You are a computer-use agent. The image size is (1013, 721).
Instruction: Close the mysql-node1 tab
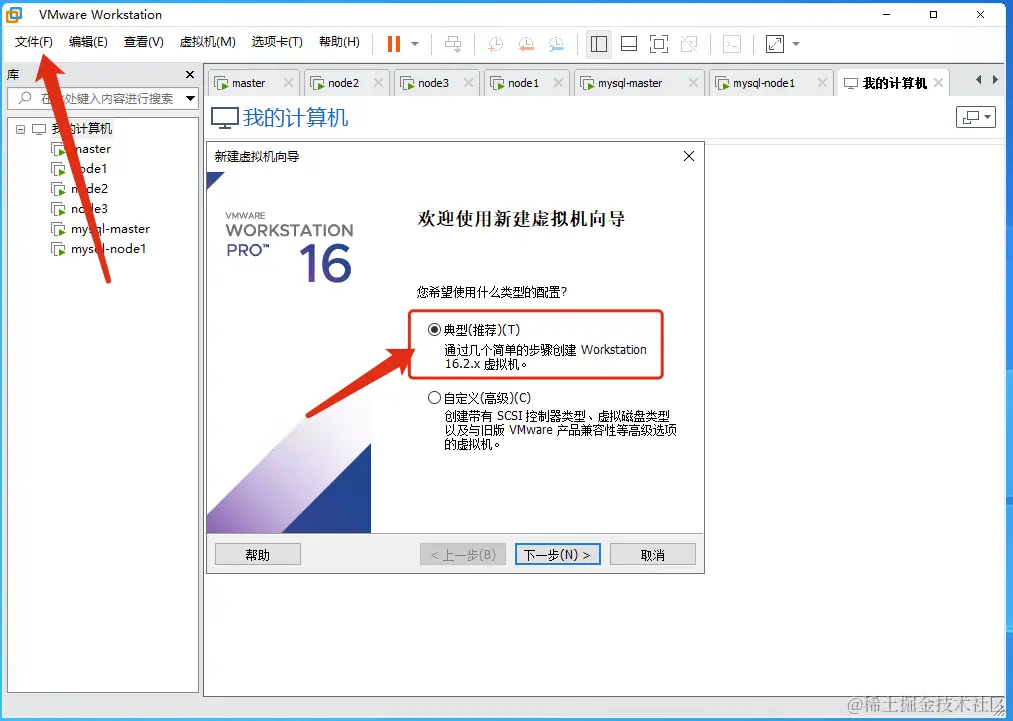[x=822, y=83]
